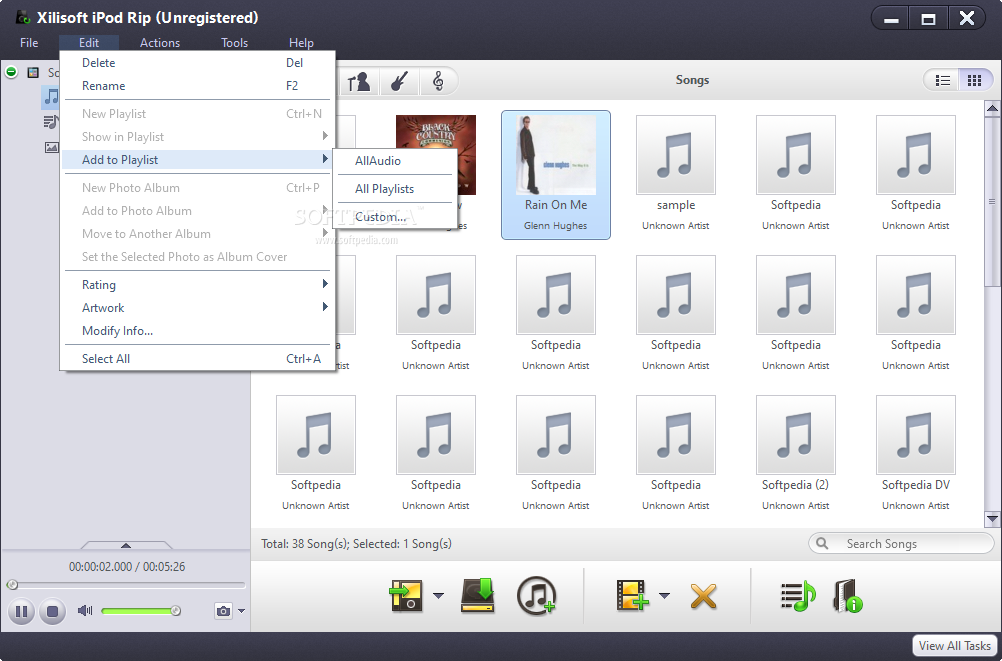Click the Search Songs field
1002x661 pixels.
coord(901,543)
